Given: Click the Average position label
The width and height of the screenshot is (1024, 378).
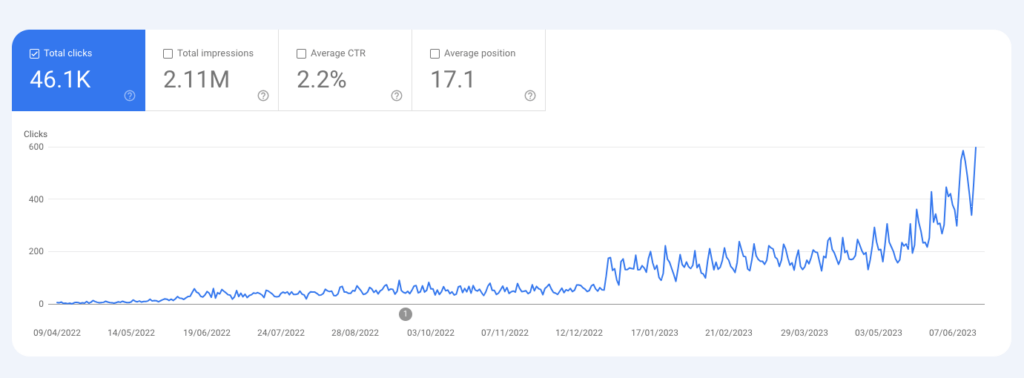Looking at the screenshot, I should pyautogui.click(x=480, y=54).
